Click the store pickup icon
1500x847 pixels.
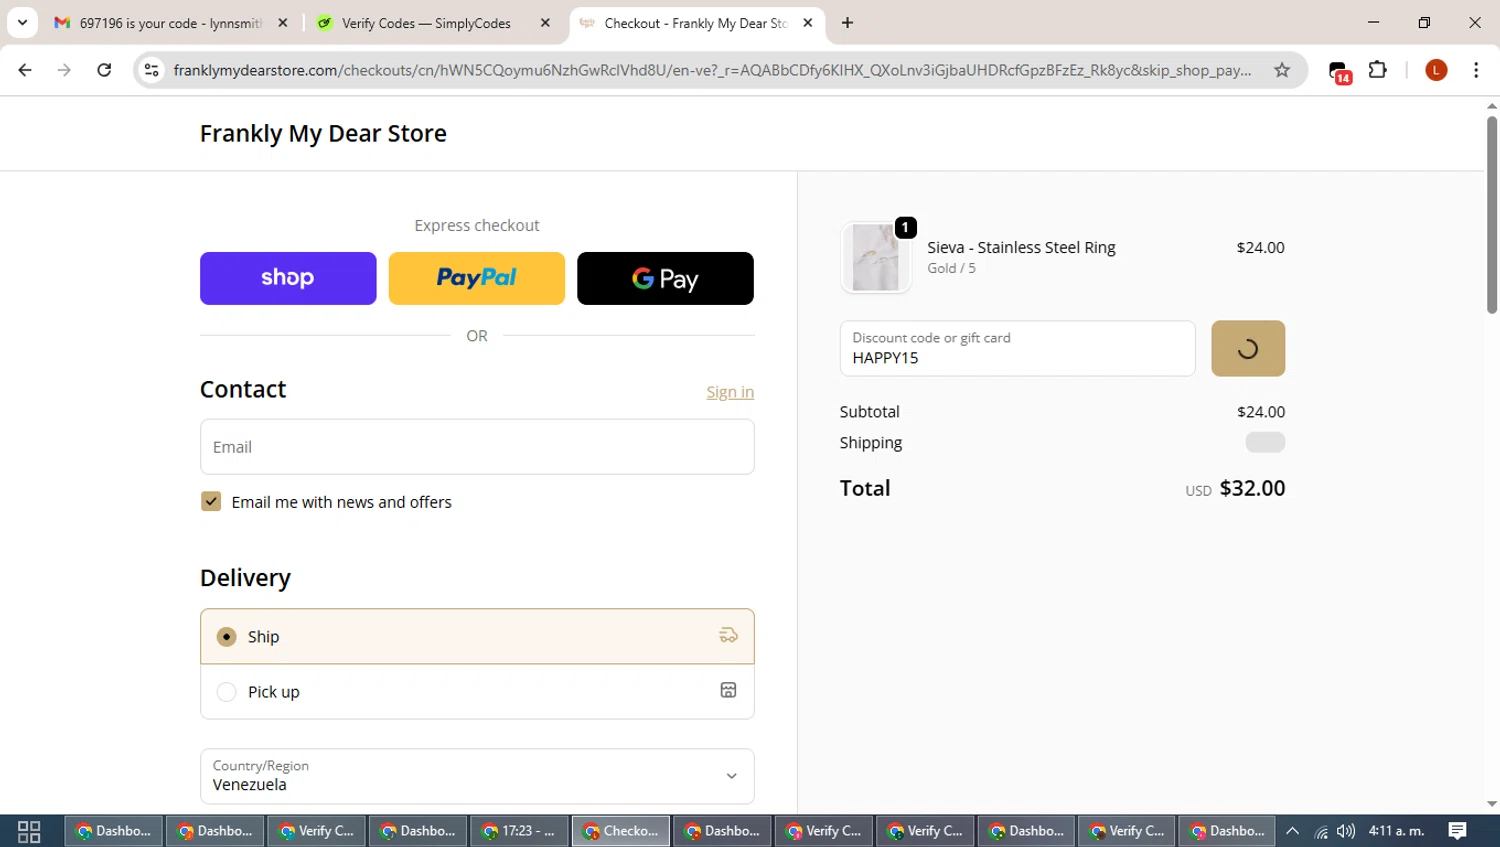pos(728,690)
